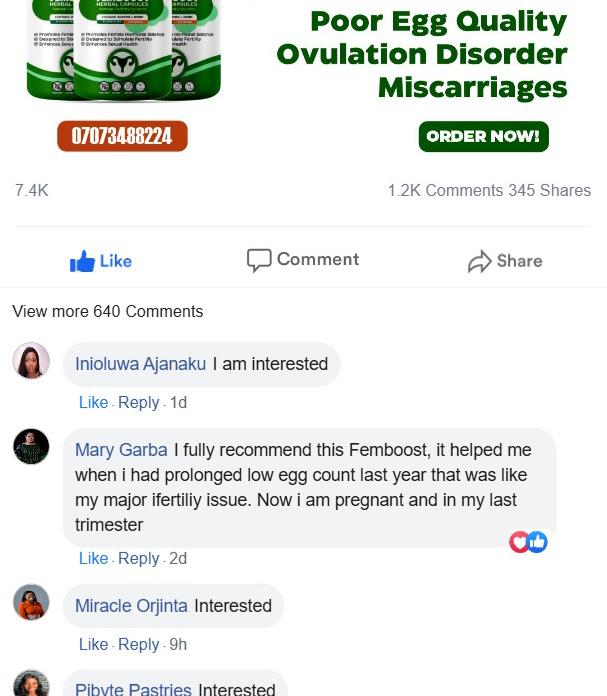Open Inioluwa Ajanaku's profile picture
Viewport: 607px width, 696px height.
tap(31, 360)
